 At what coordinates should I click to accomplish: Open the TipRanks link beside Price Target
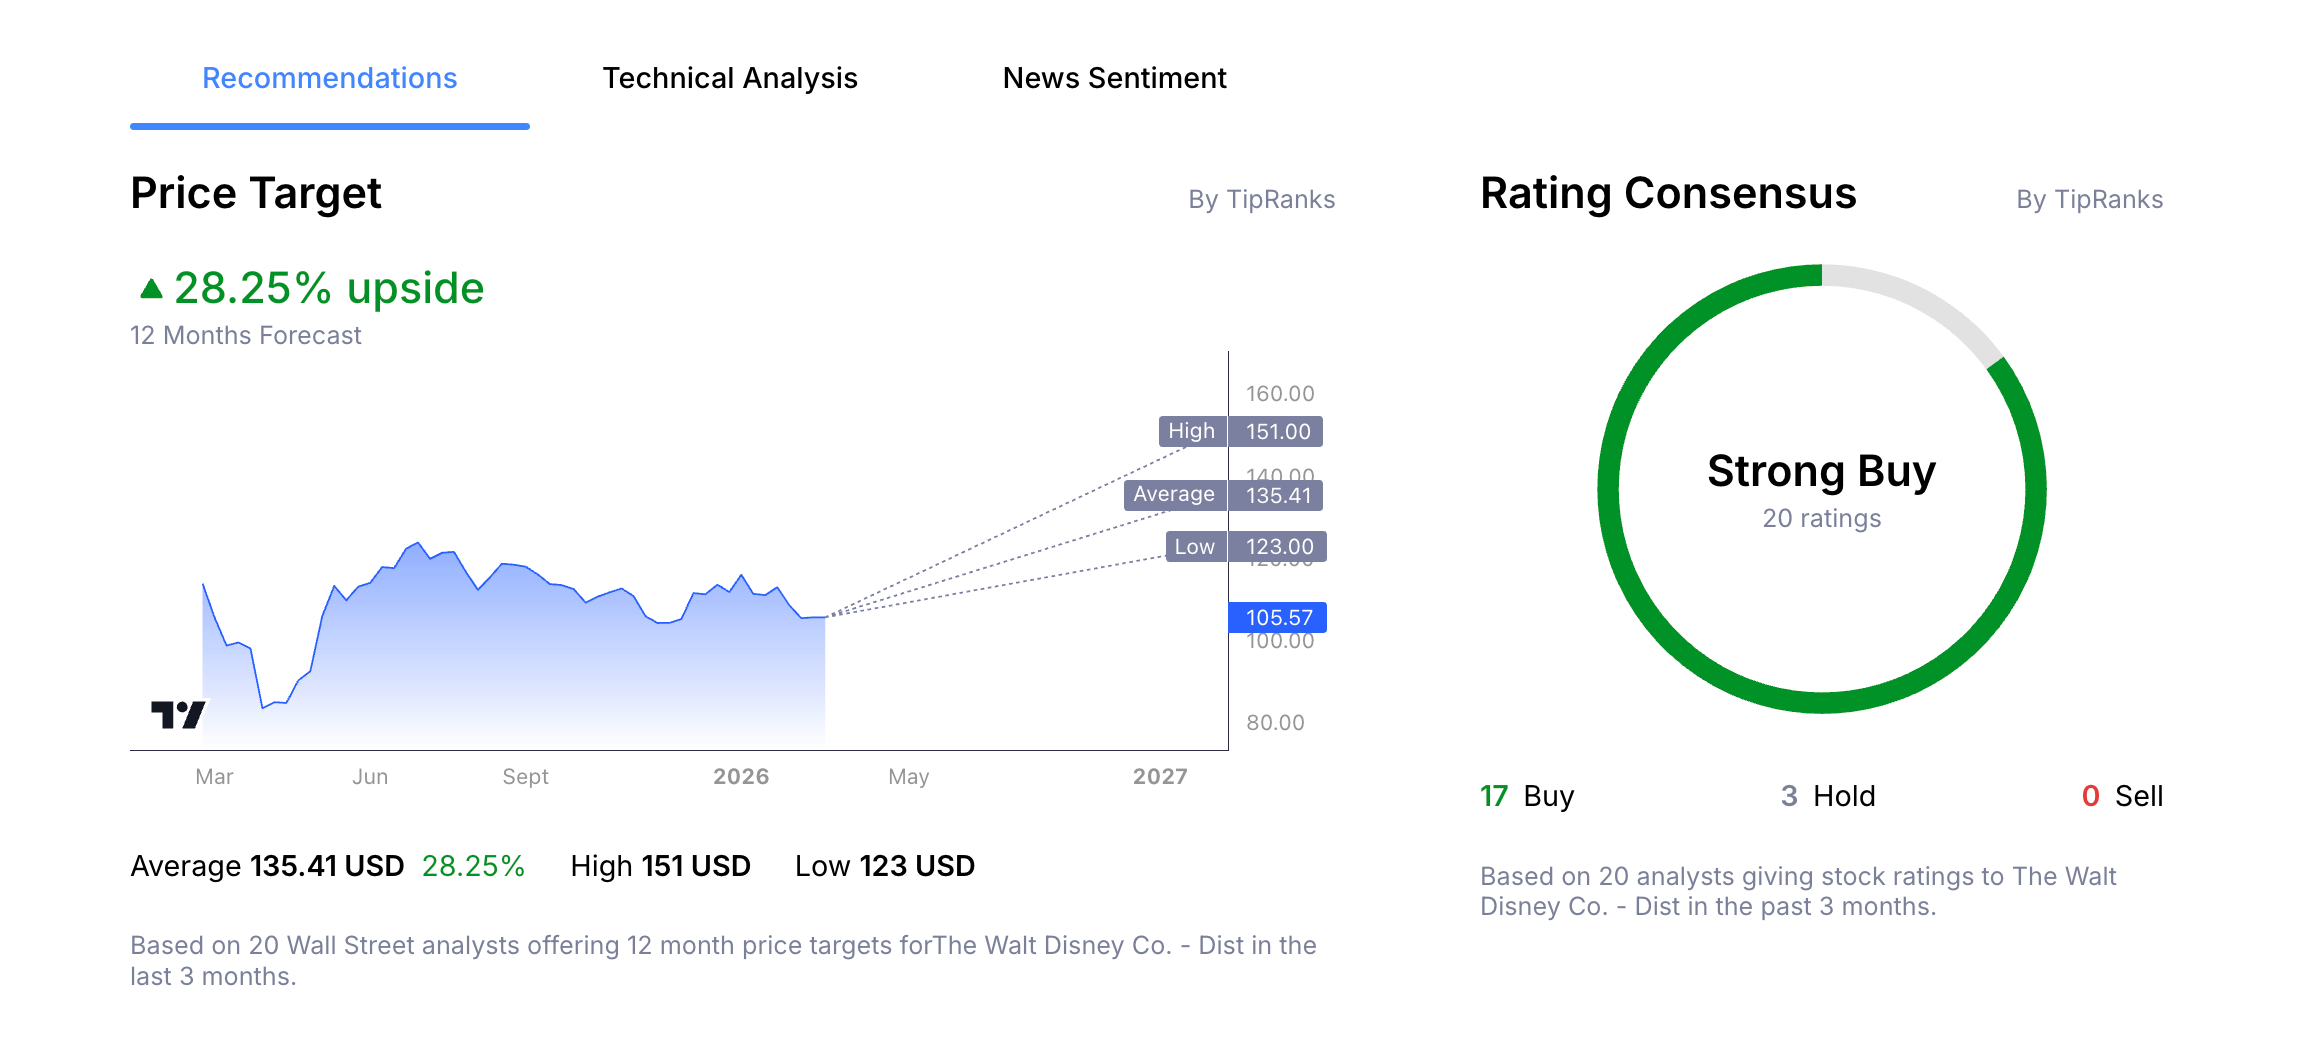pos(1262,199)
